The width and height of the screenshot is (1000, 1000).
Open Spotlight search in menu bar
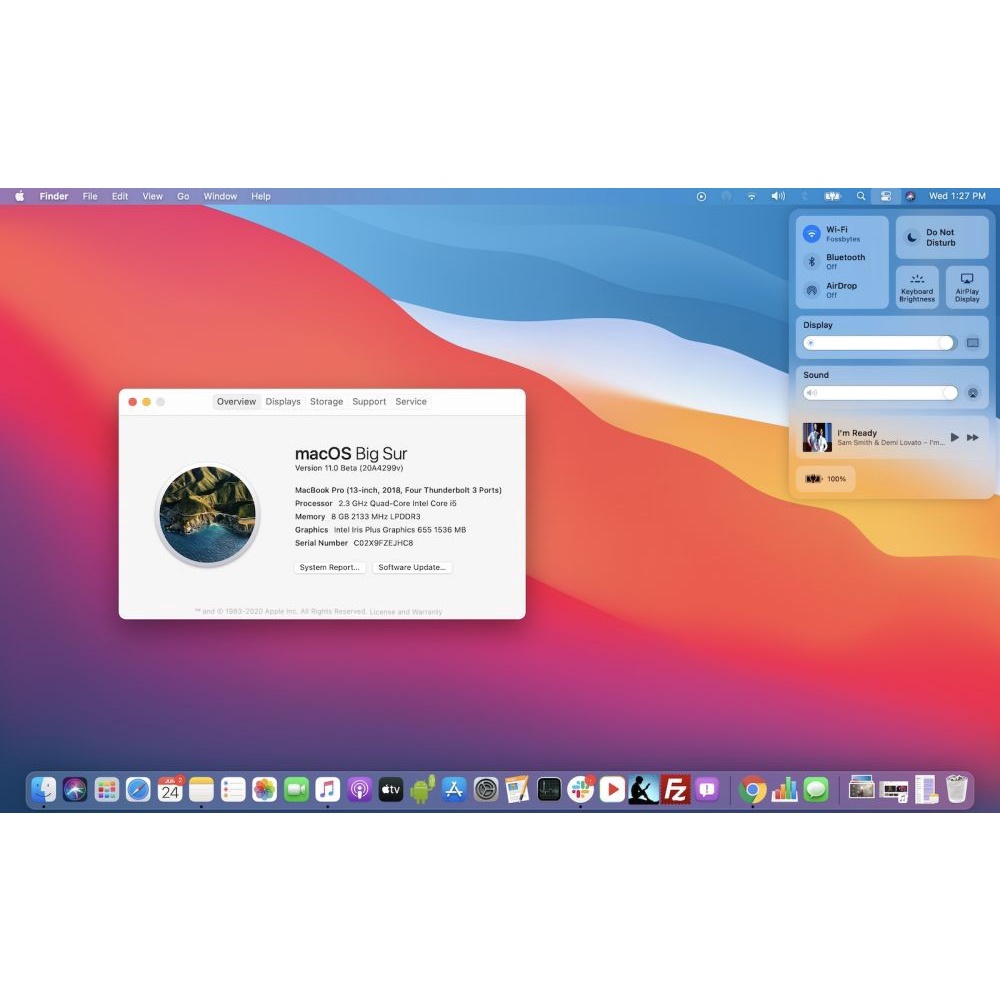pyautogui.click(x=860, y=196)
